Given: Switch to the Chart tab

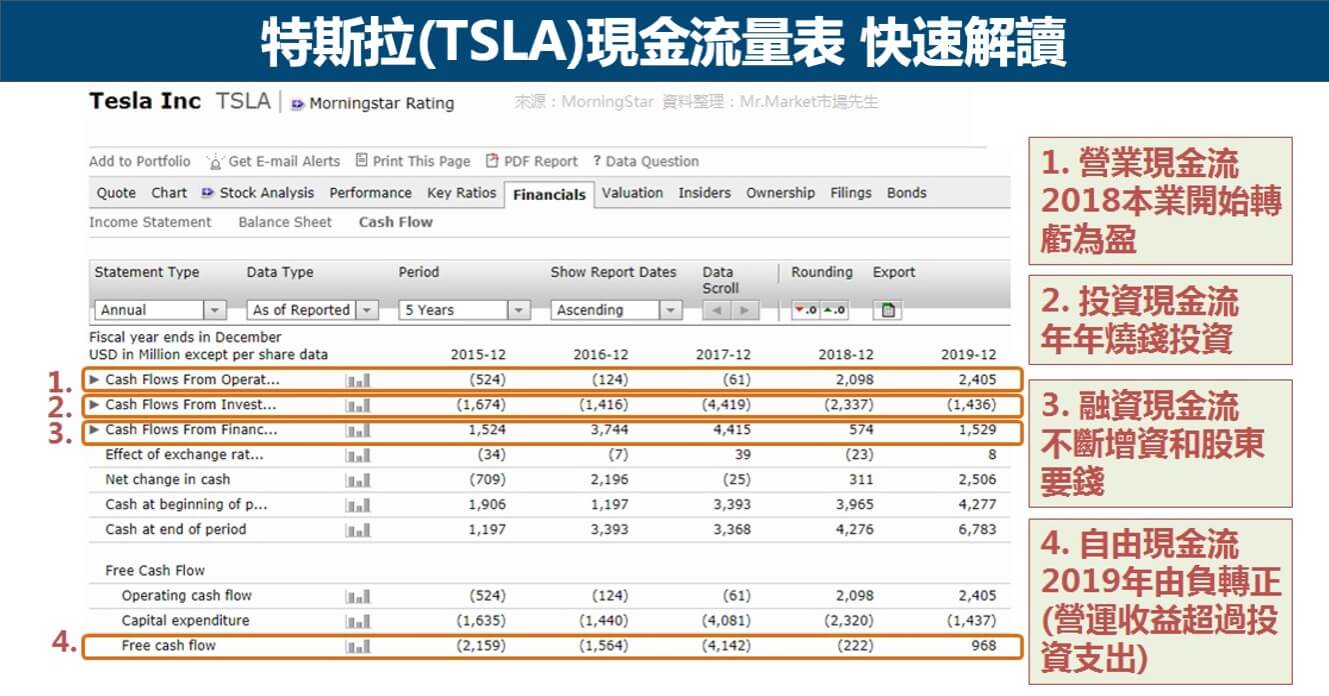Looking at the screenshot, I should point(169,193).
